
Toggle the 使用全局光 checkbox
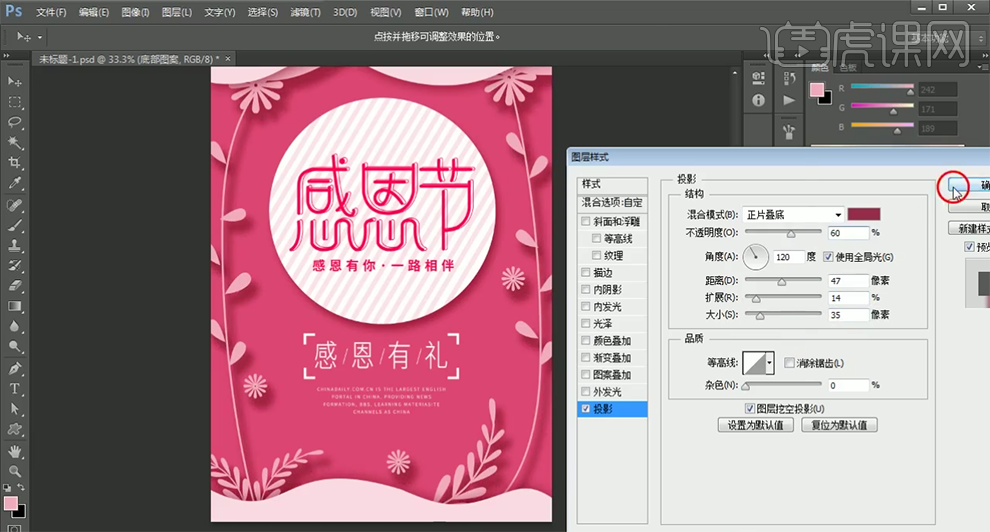coord(828,257)
